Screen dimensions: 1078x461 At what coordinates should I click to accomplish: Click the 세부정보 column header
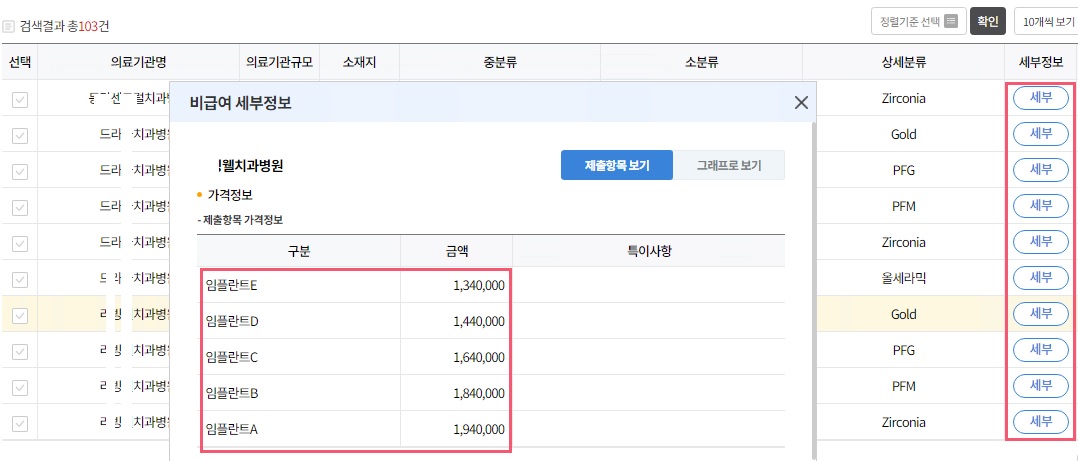click(1041, 63)
